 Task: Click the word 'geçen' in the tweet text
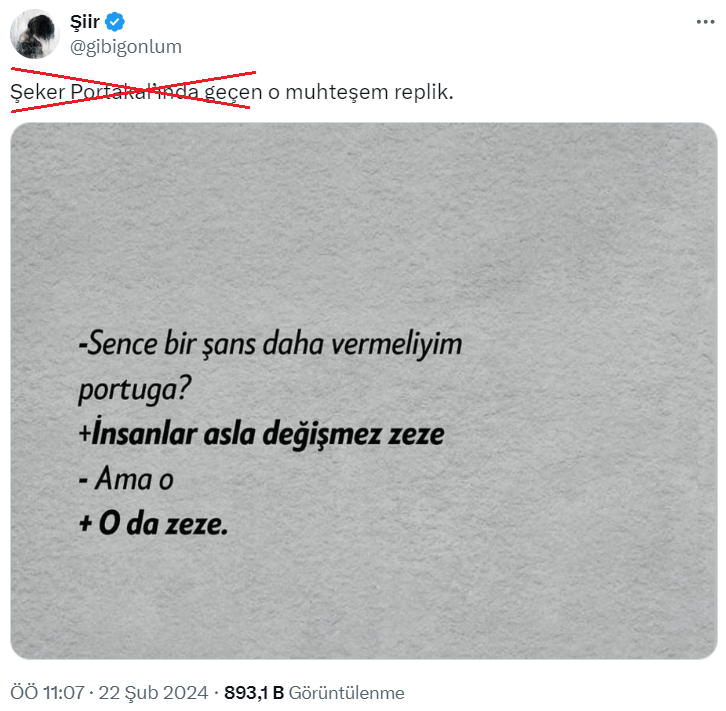(x=233, y=92)
